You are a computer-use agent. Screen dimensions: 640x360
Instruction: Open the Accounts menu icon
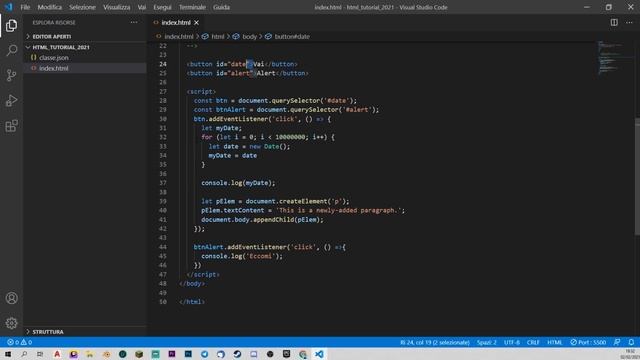click(11, 298)
